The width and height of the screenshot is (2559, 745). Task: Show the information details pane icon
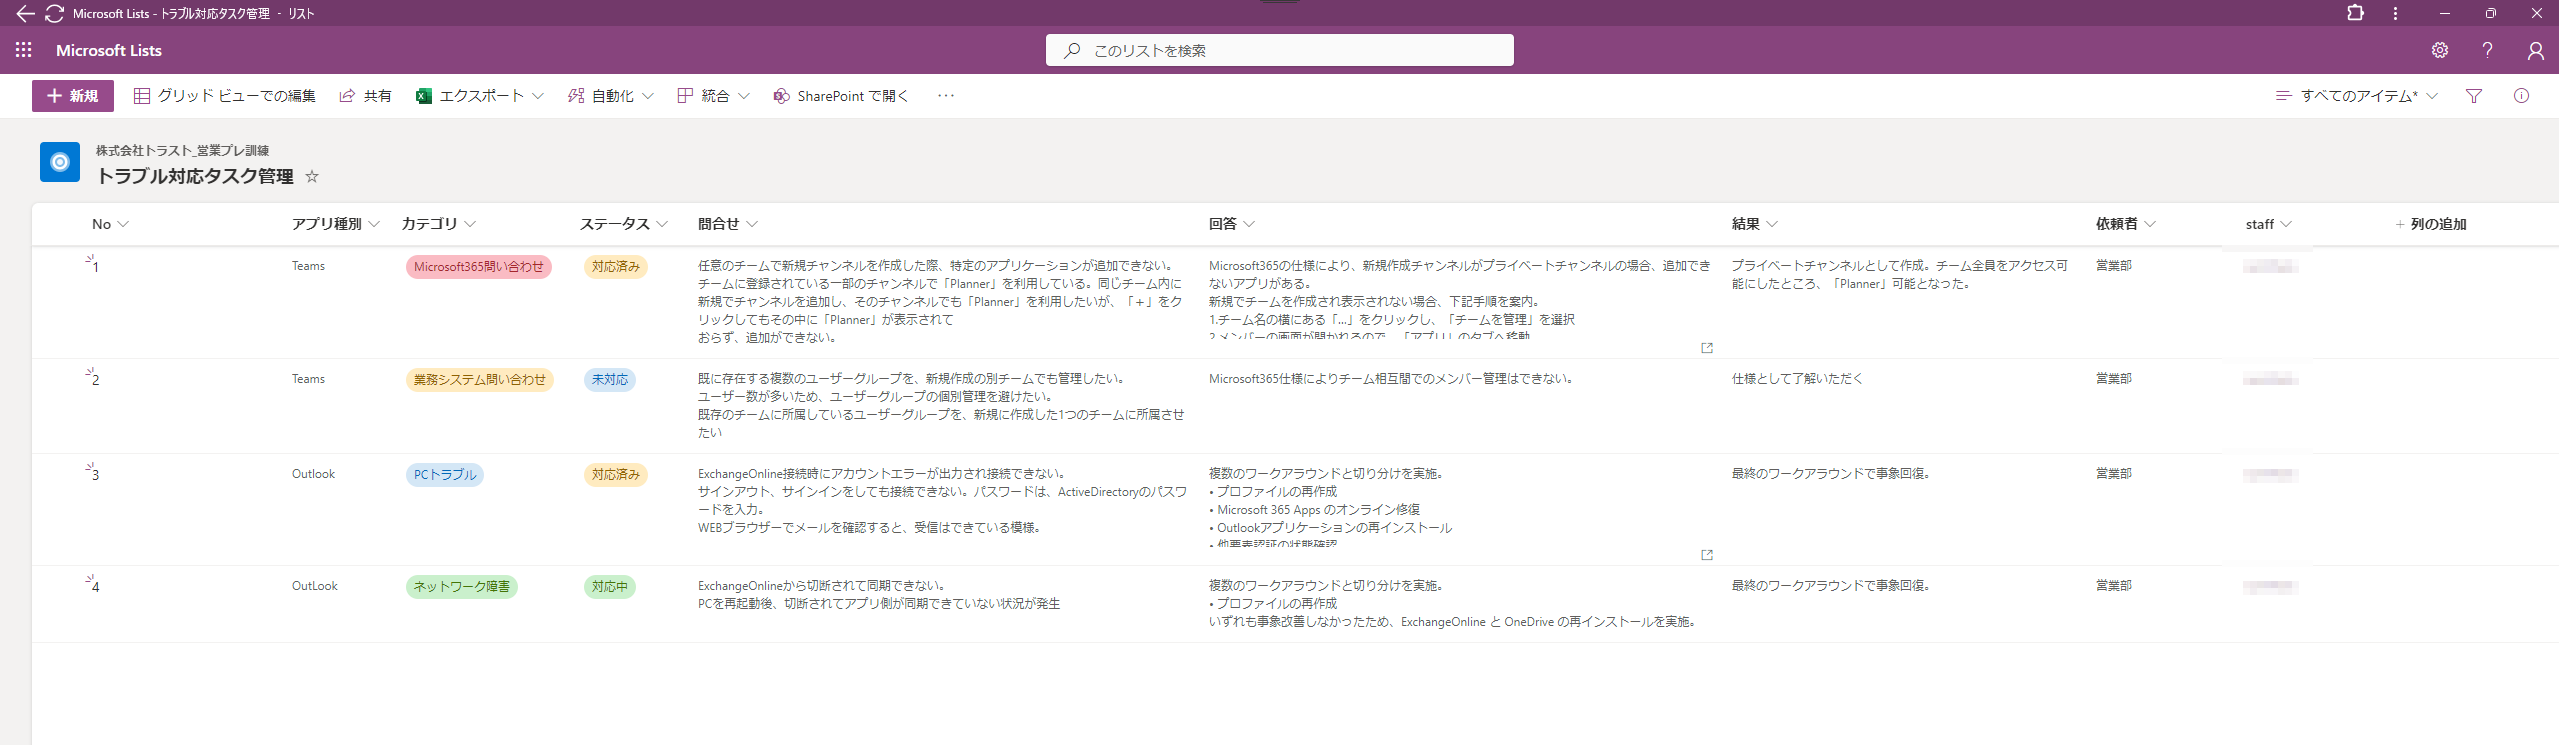point(2521,96)
